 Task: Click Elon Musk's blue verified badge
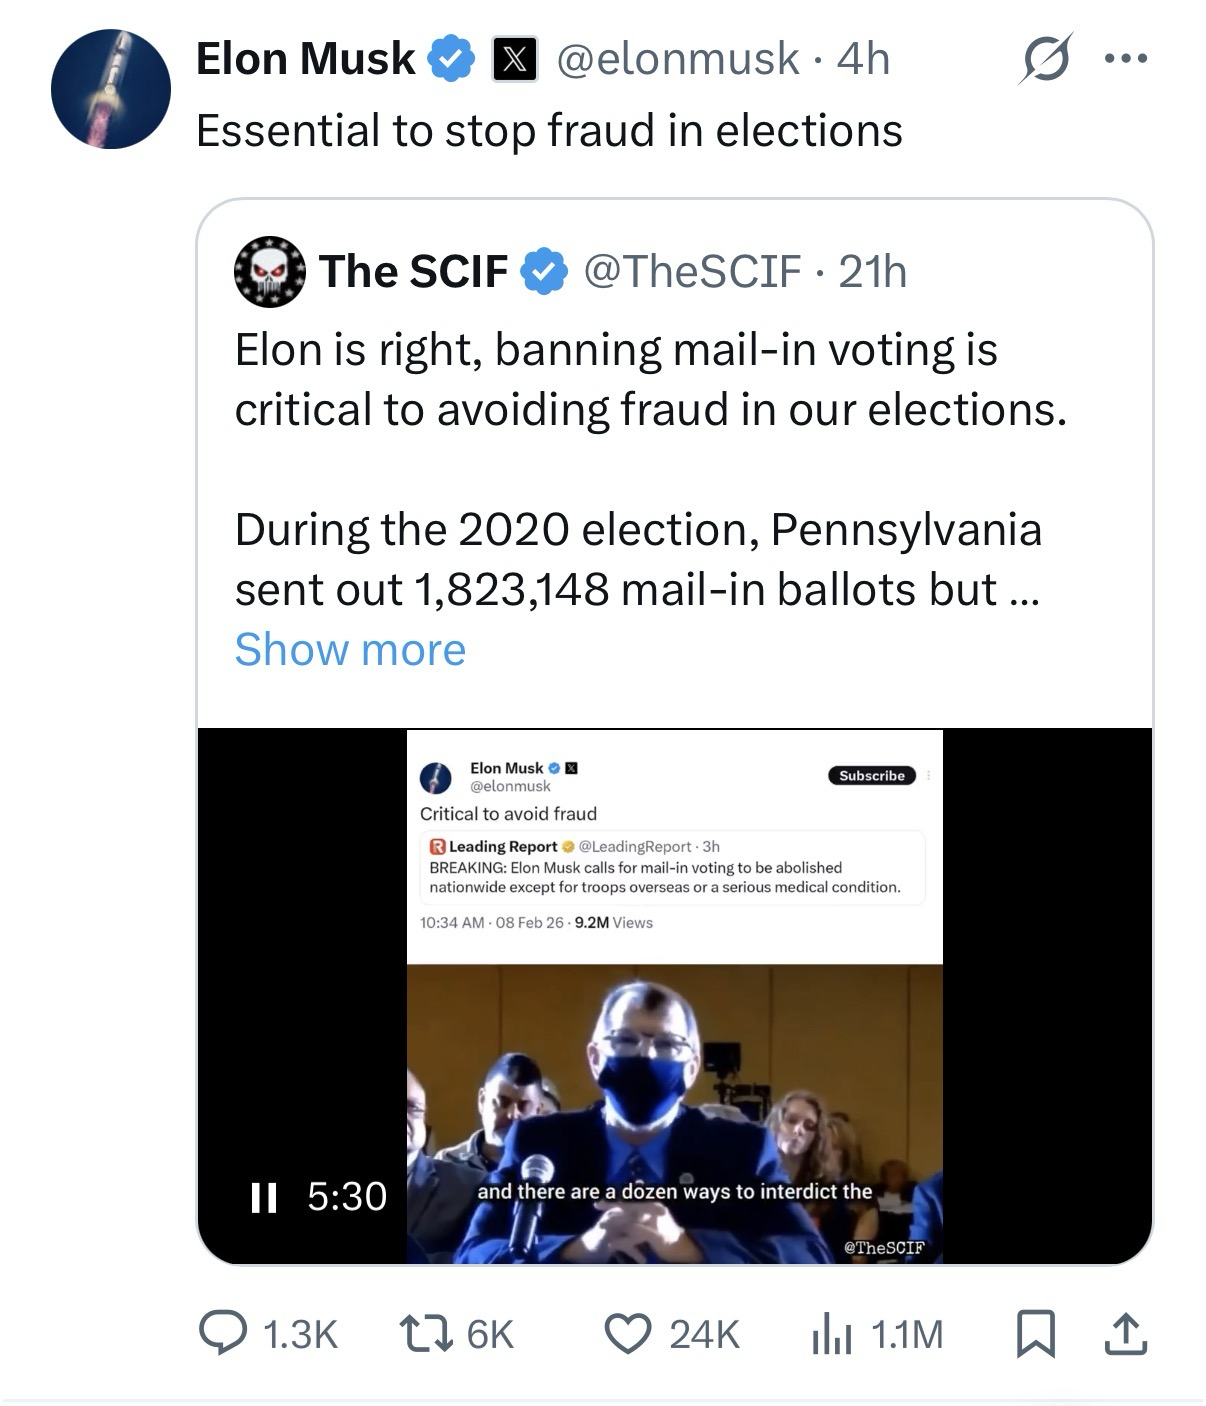(451, 58)
